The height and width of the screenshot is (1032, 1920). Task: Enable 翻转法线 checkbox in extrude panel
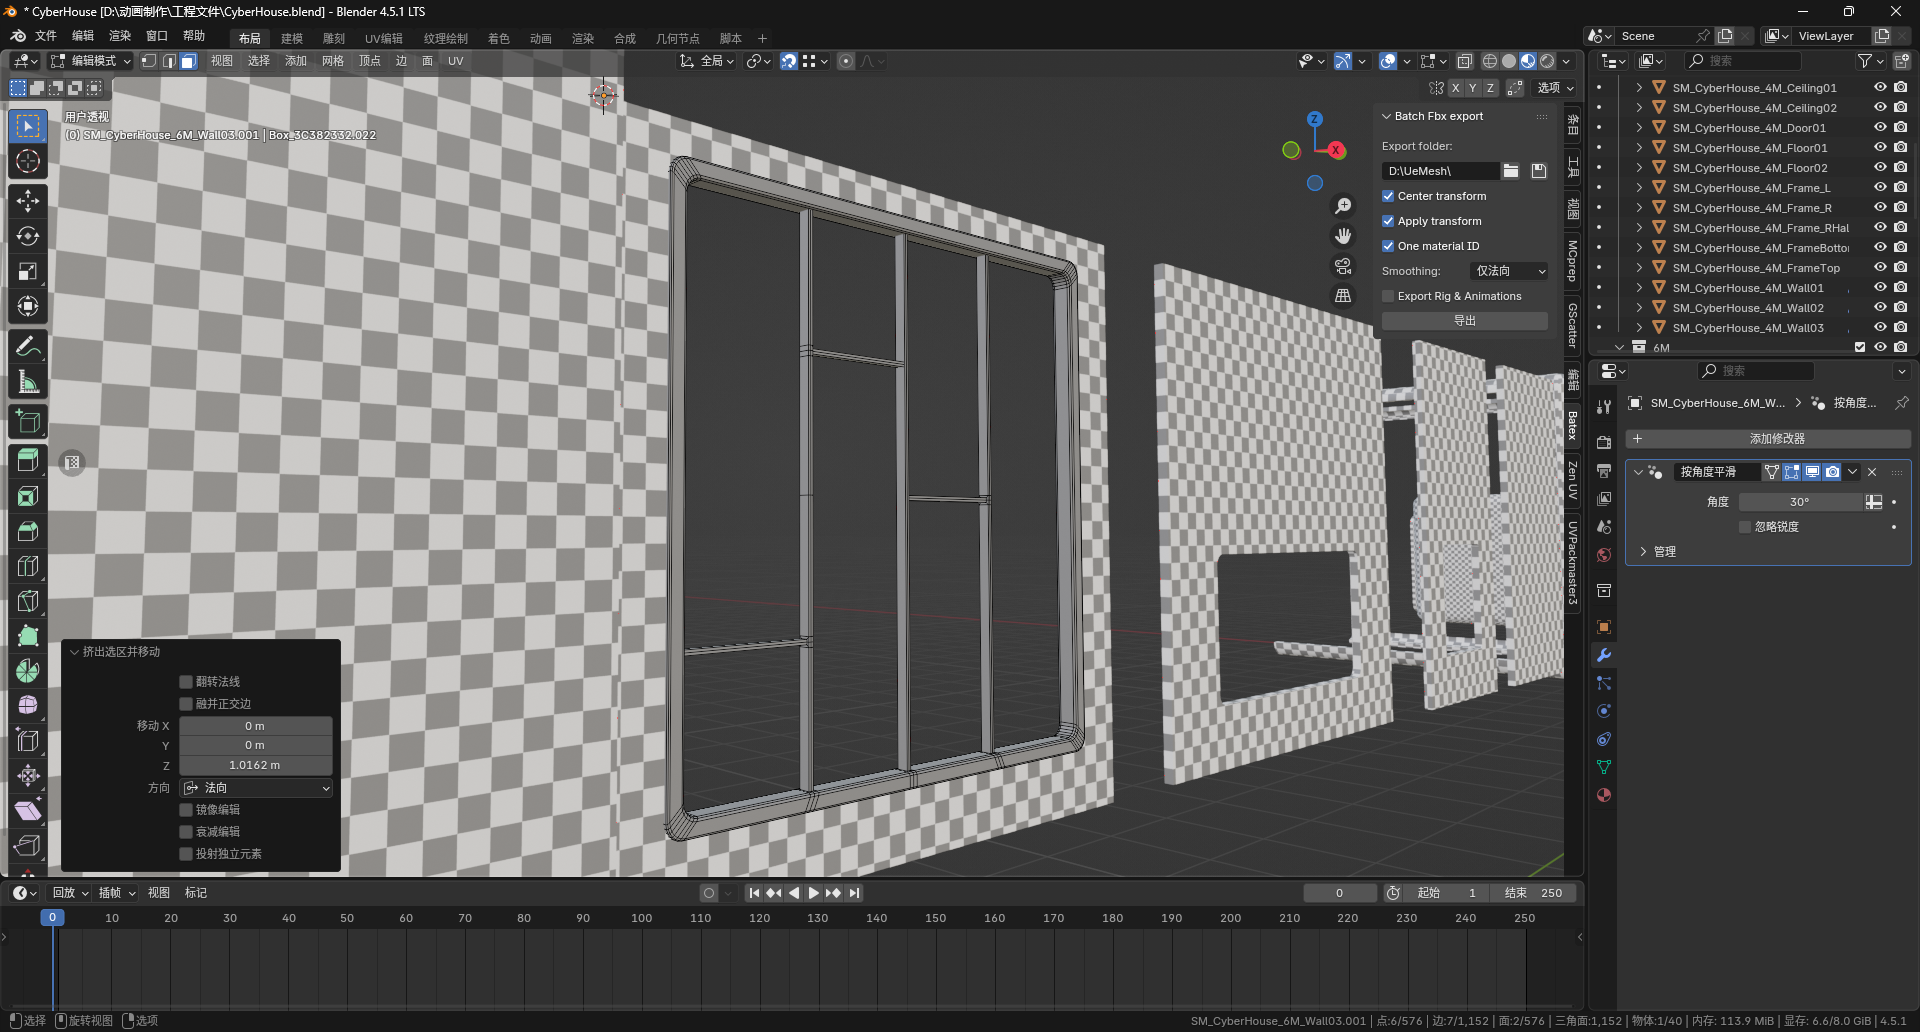point(186,682)
